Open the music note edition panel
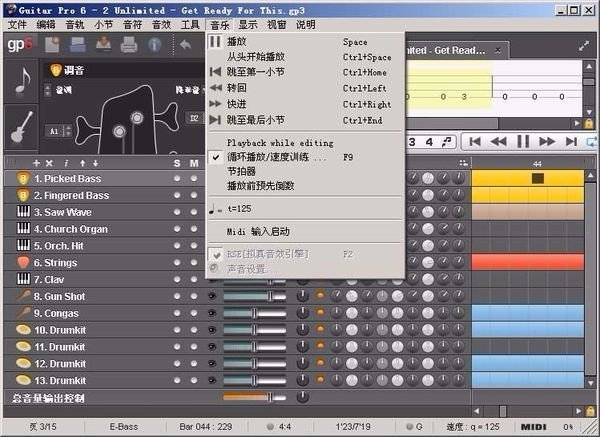The image size is (600, 437). tap(21, 80)
